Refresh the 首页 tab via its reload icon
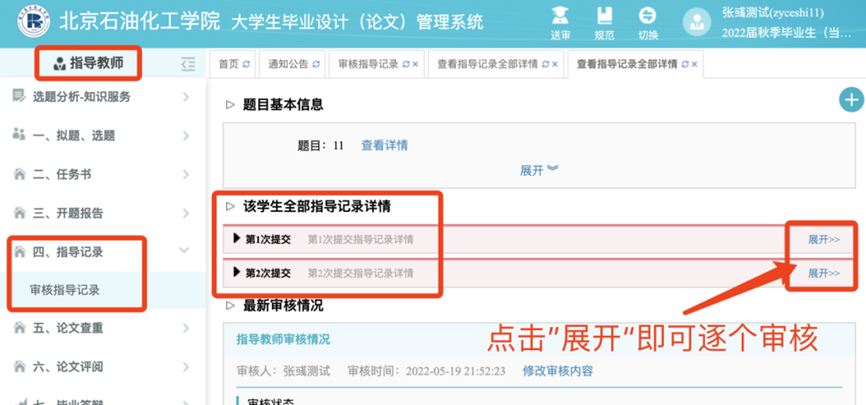Screen dimensions: 866x405 (x=247, y=64)
